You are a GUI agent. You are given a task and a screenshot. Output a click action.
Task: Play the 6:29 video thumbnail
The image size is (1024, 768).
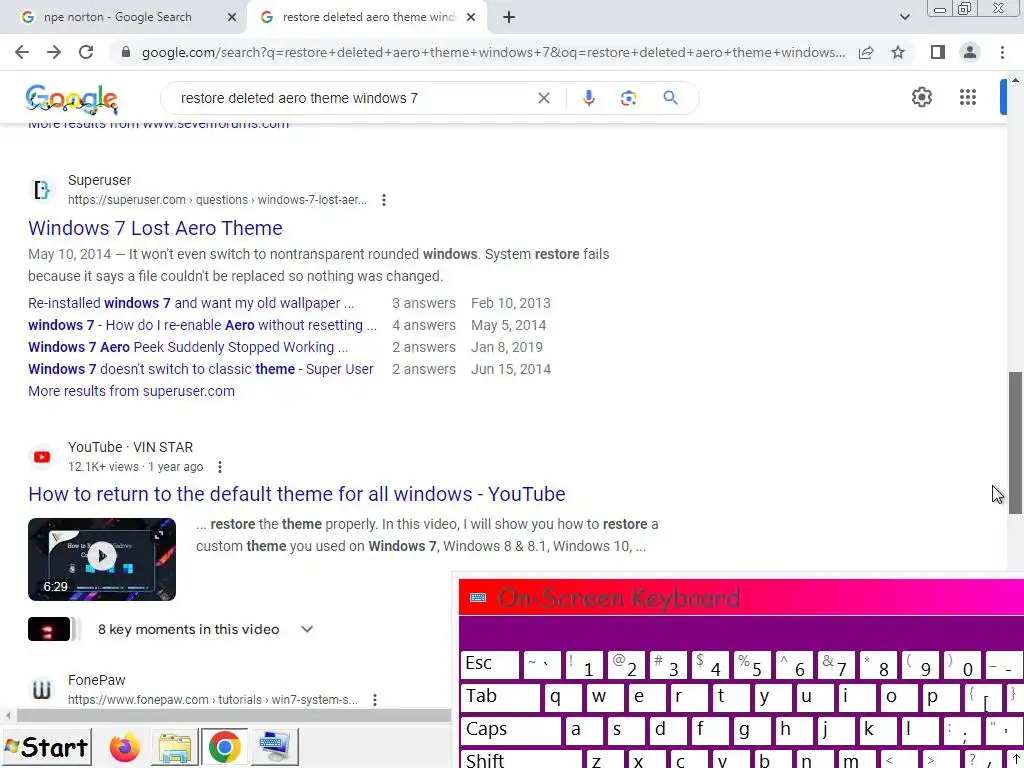tap(102, 559)
